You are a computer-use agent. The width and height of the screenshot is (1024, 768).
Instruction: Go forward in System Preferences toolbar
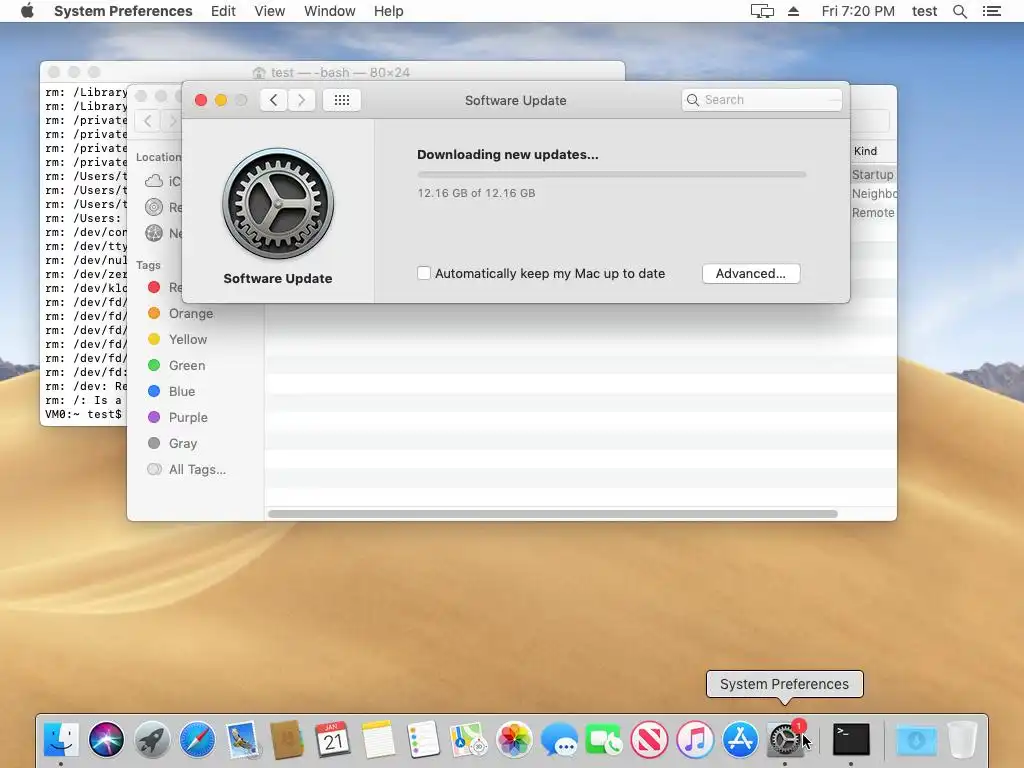301,100
